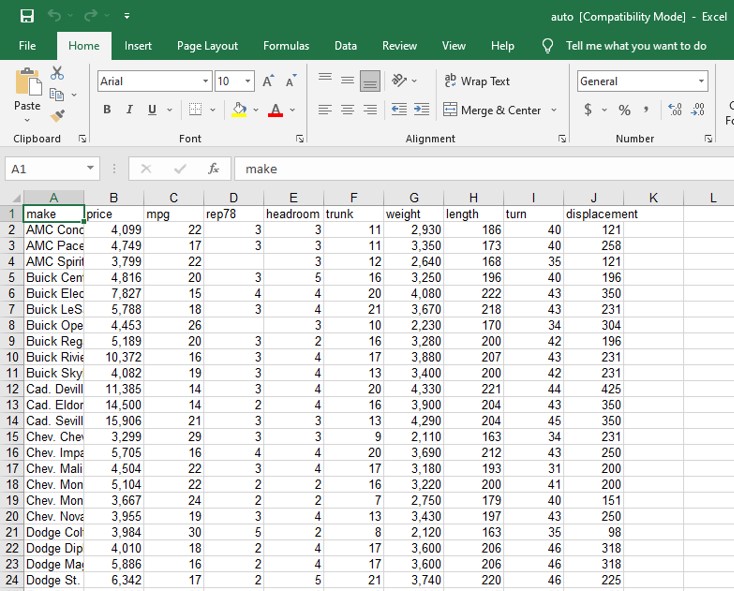Open the Arial font name dropdown
Screen dimensions: 734x591
[x=206, y=81]
